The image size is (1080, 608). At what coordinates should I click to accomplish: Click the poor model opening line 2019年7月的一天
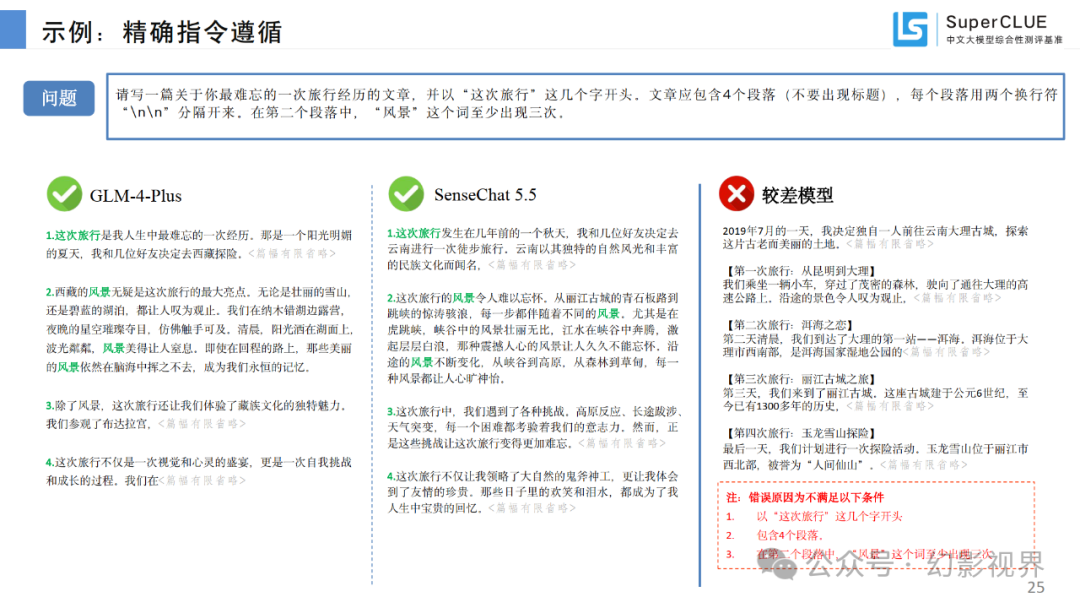pos(875,237)
